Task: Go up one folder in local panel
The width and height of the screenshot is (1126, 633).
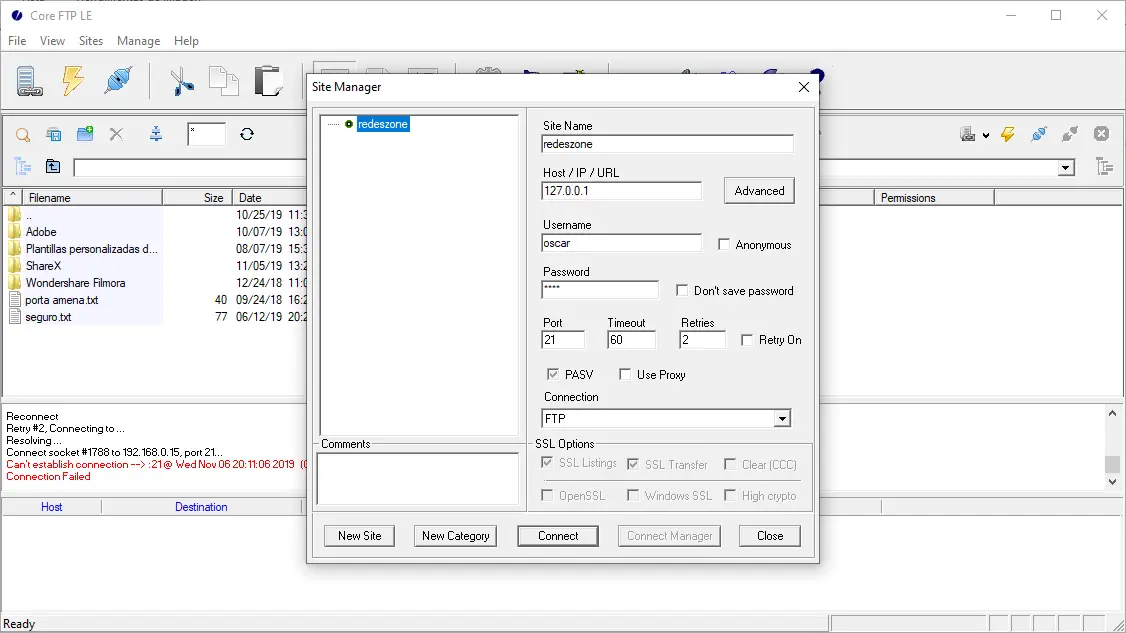Action: click(53, 167)
